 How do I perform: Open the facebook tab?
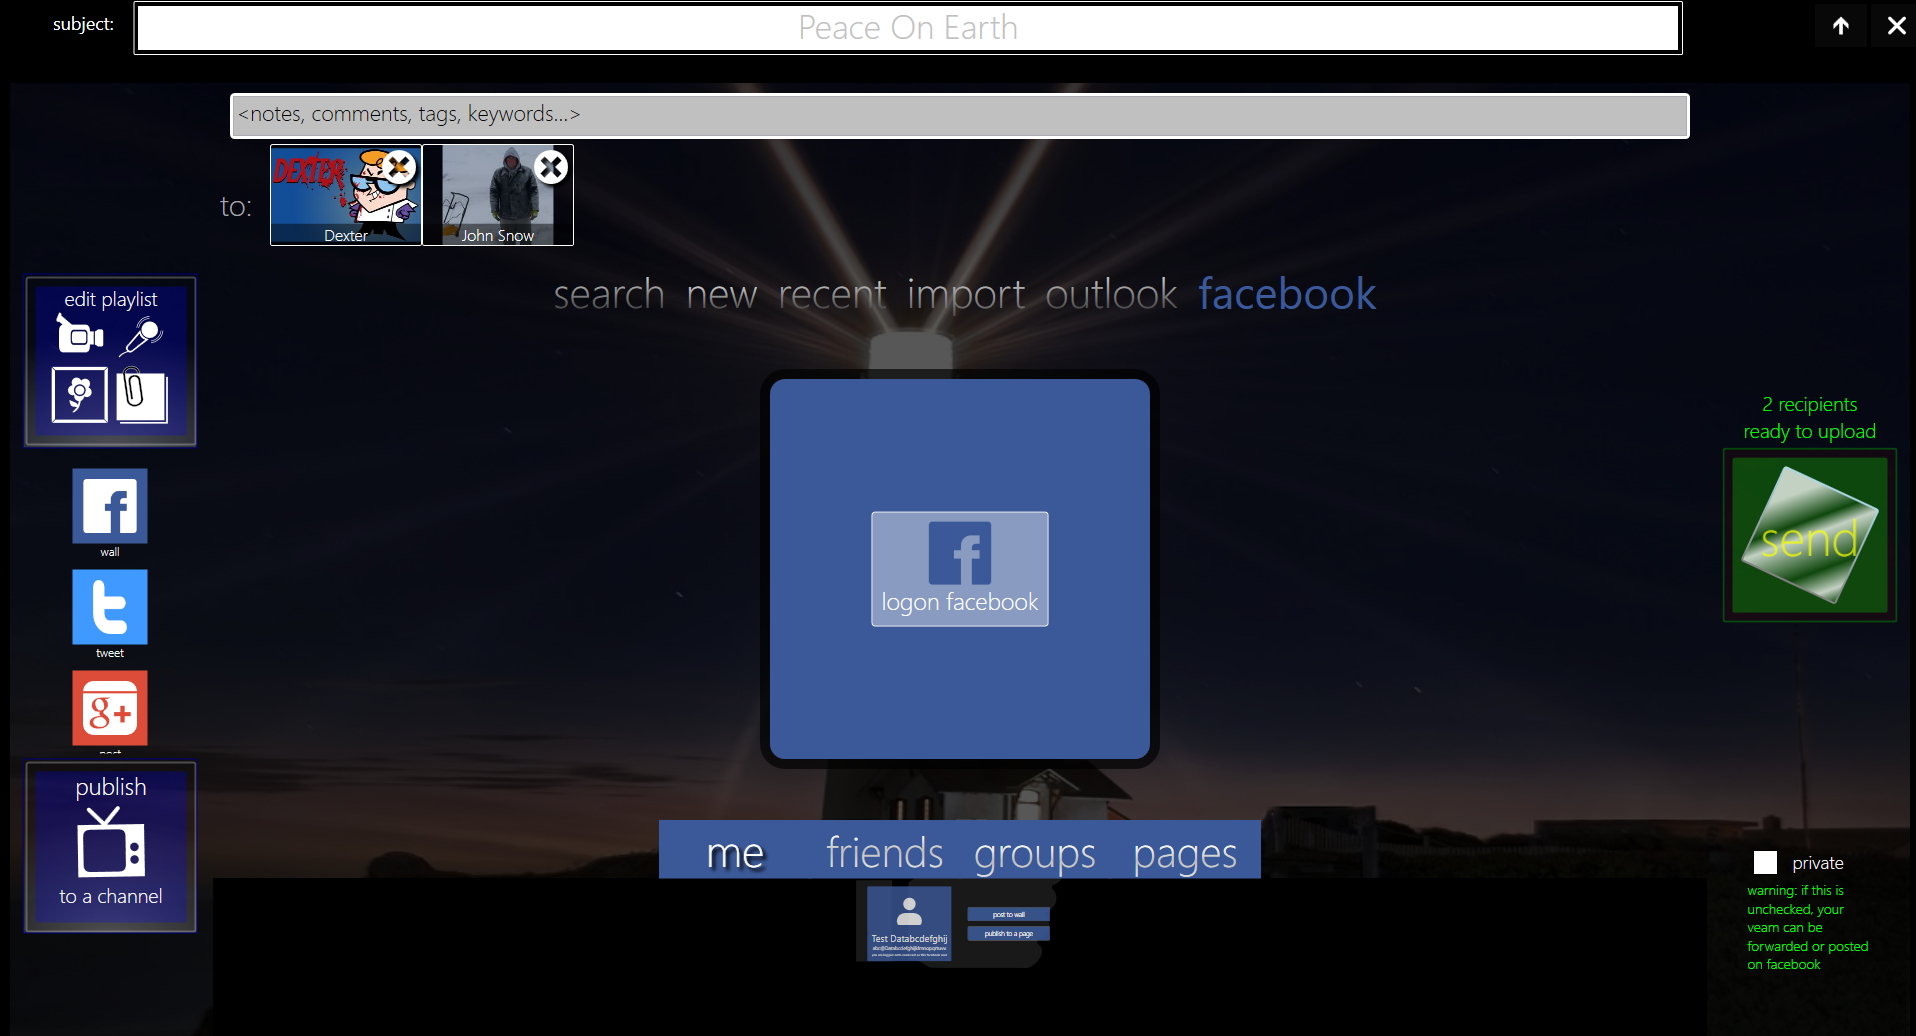[x=1287, y=294]
